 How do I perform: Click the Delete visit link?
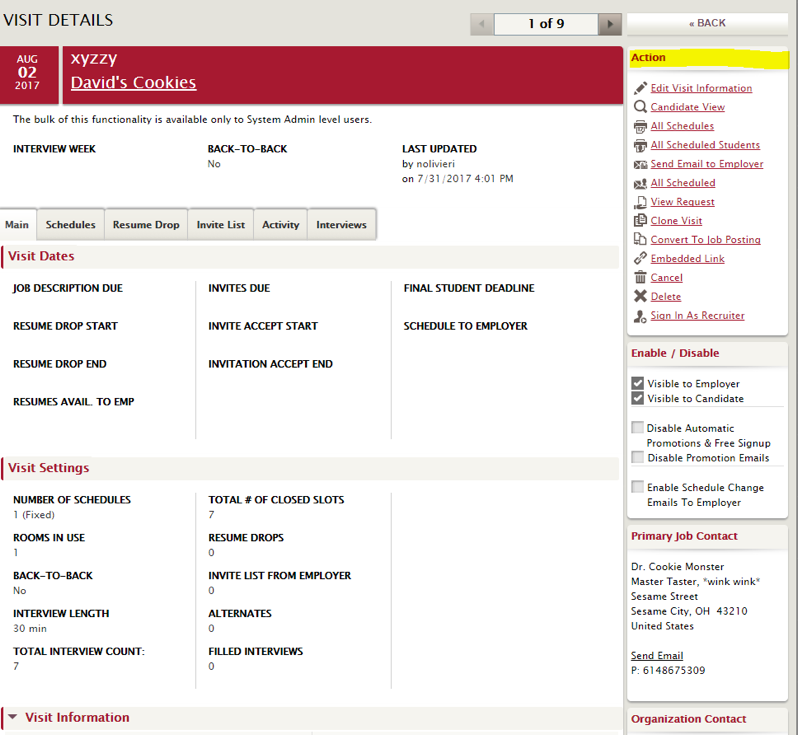[666, 296]
